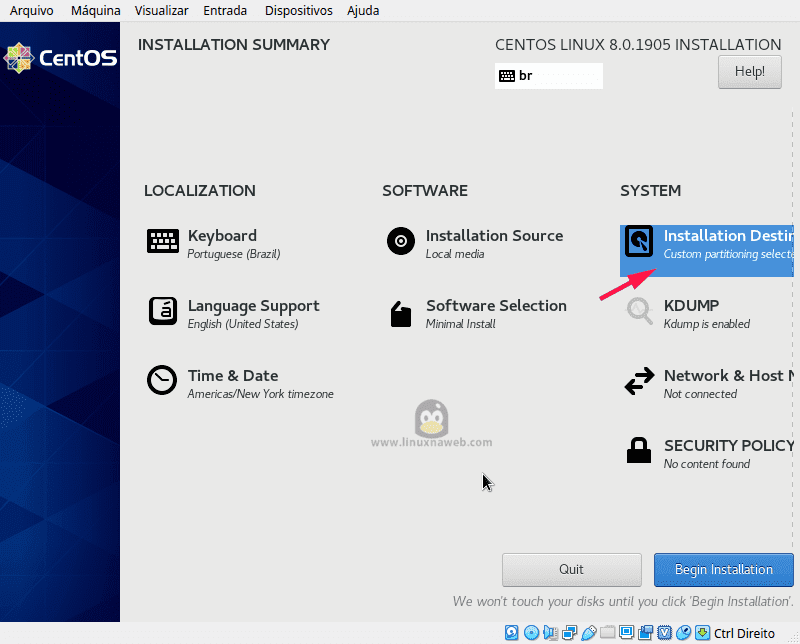
Task: Click 'Ctrl Direito' host key label
Action: pyautogui.click(x=744, y=633)
